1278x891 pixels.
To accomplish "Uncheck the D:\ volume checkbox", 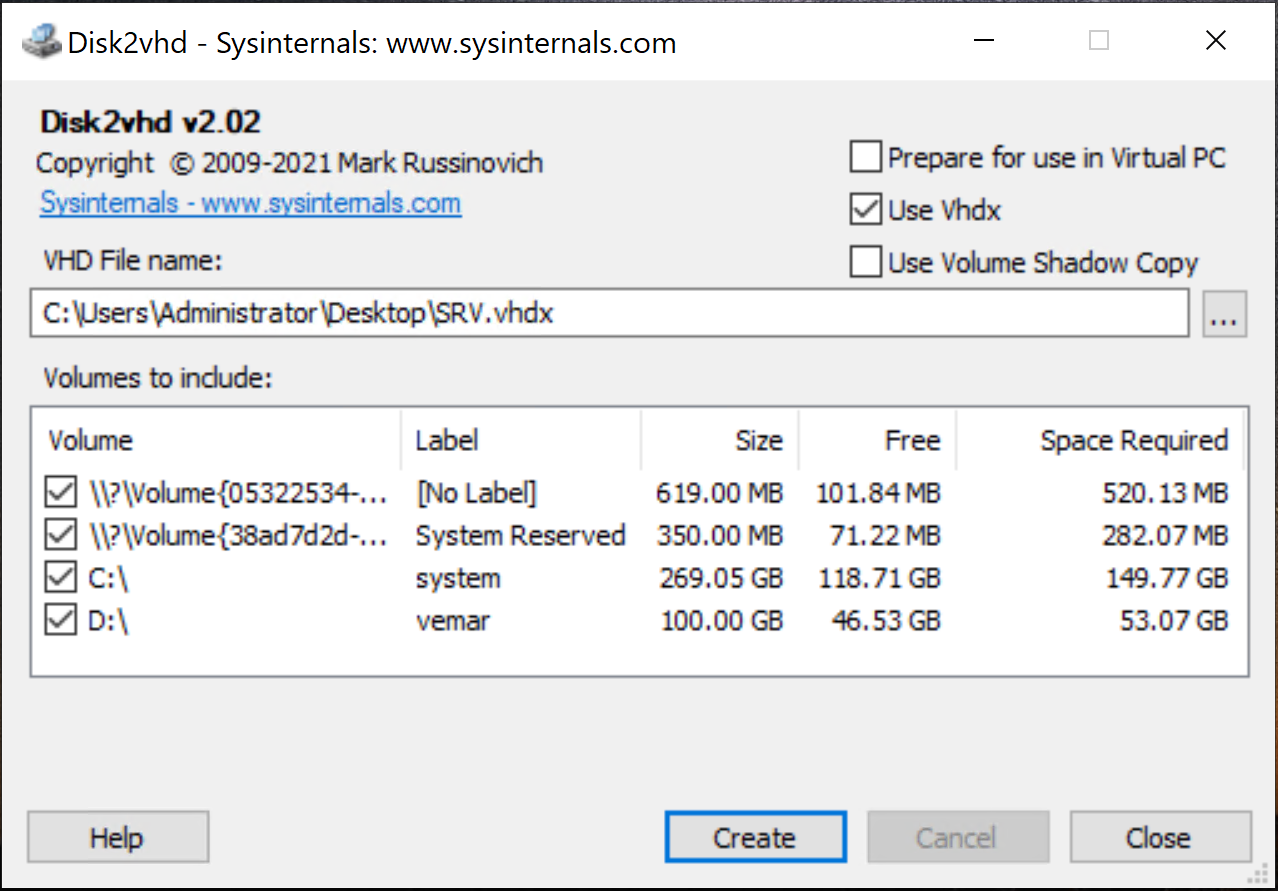I will click(61, 621).
